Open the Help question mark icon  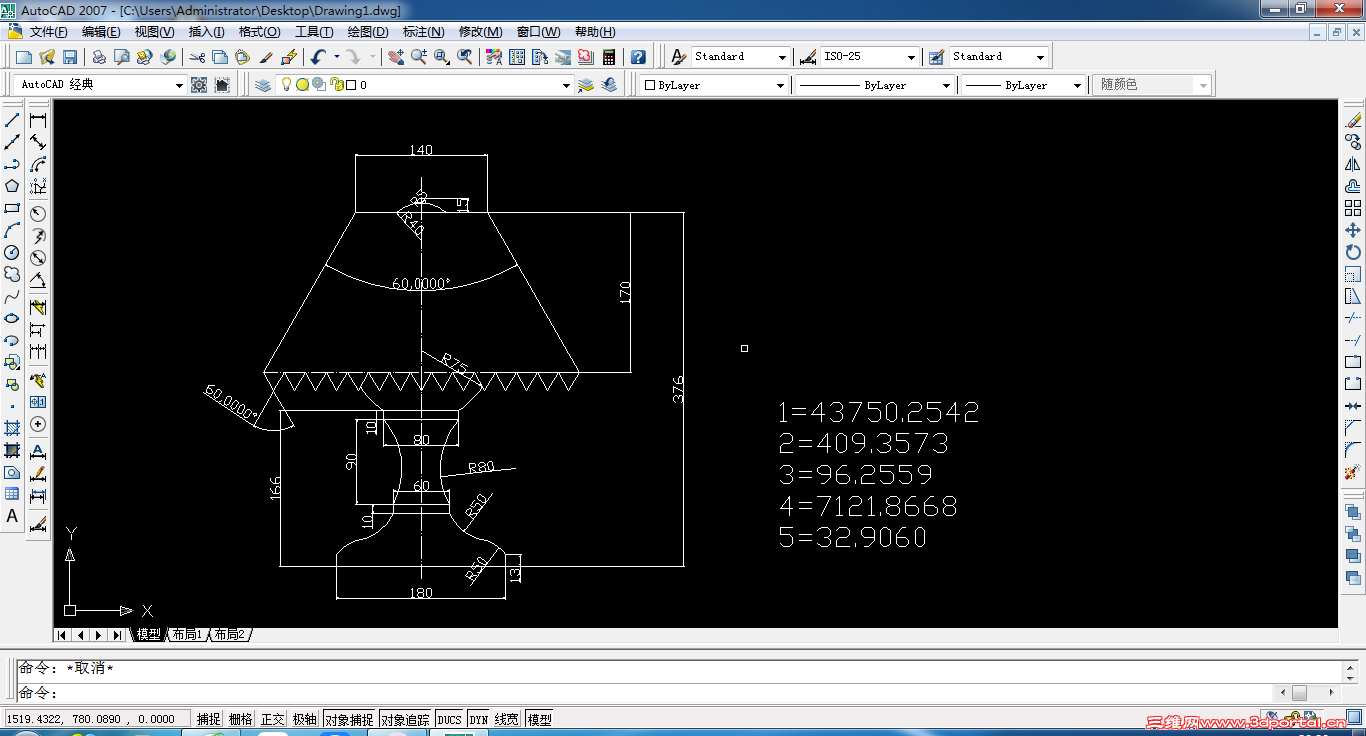[639, 57]
